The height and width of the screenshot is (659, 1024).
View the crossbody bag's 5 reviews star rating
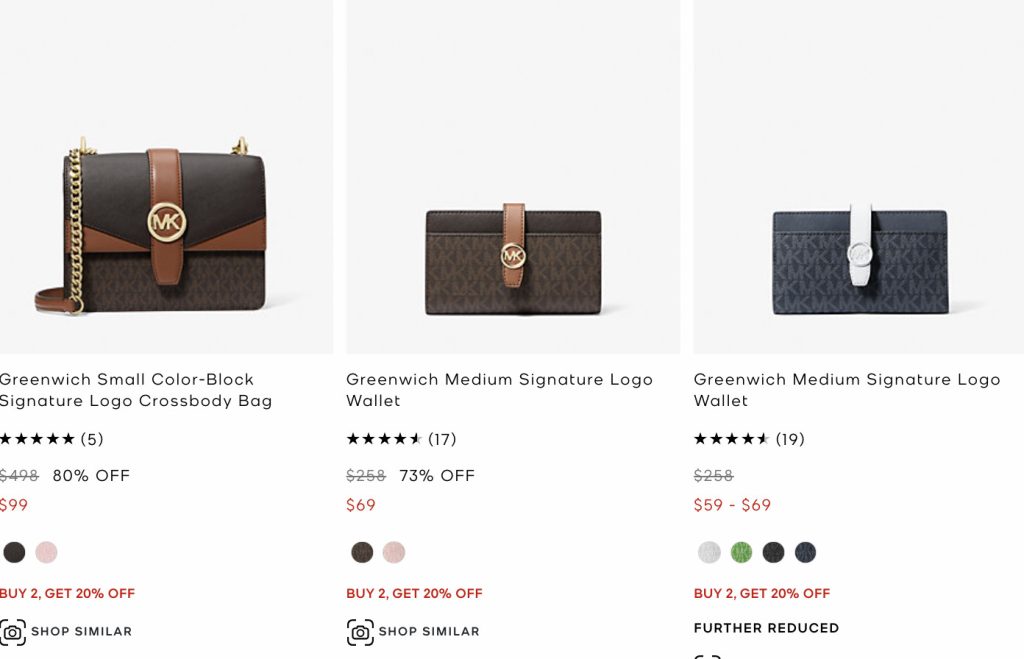coord(38,439)
